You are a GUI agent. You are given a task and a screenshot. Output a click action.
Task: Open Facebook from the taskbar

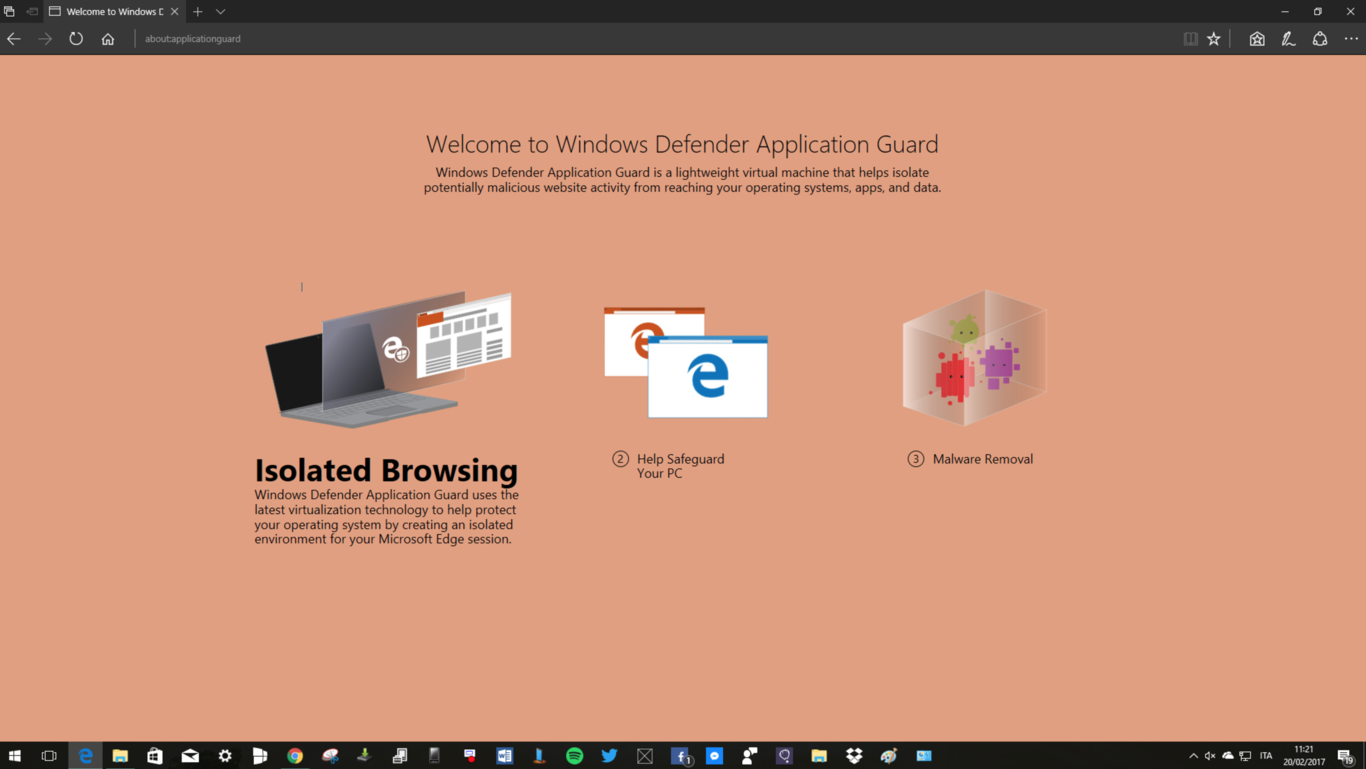pos(680,756)
